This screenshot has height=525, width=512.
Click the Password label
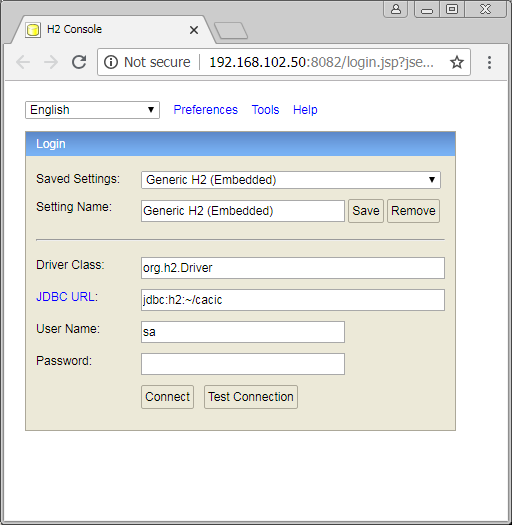[x=64, y=361]
